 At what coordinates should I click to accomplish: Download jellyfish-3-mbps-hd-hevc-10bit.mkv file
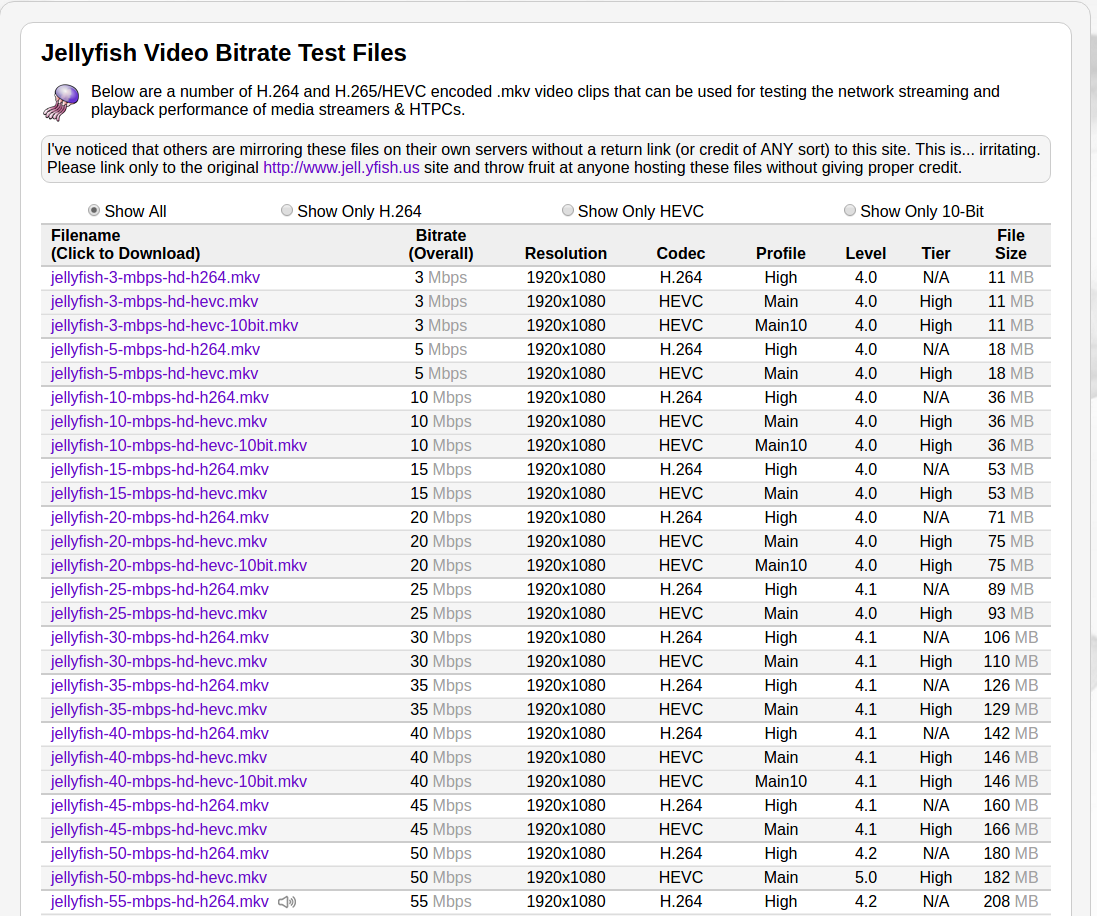pos(174,326)
